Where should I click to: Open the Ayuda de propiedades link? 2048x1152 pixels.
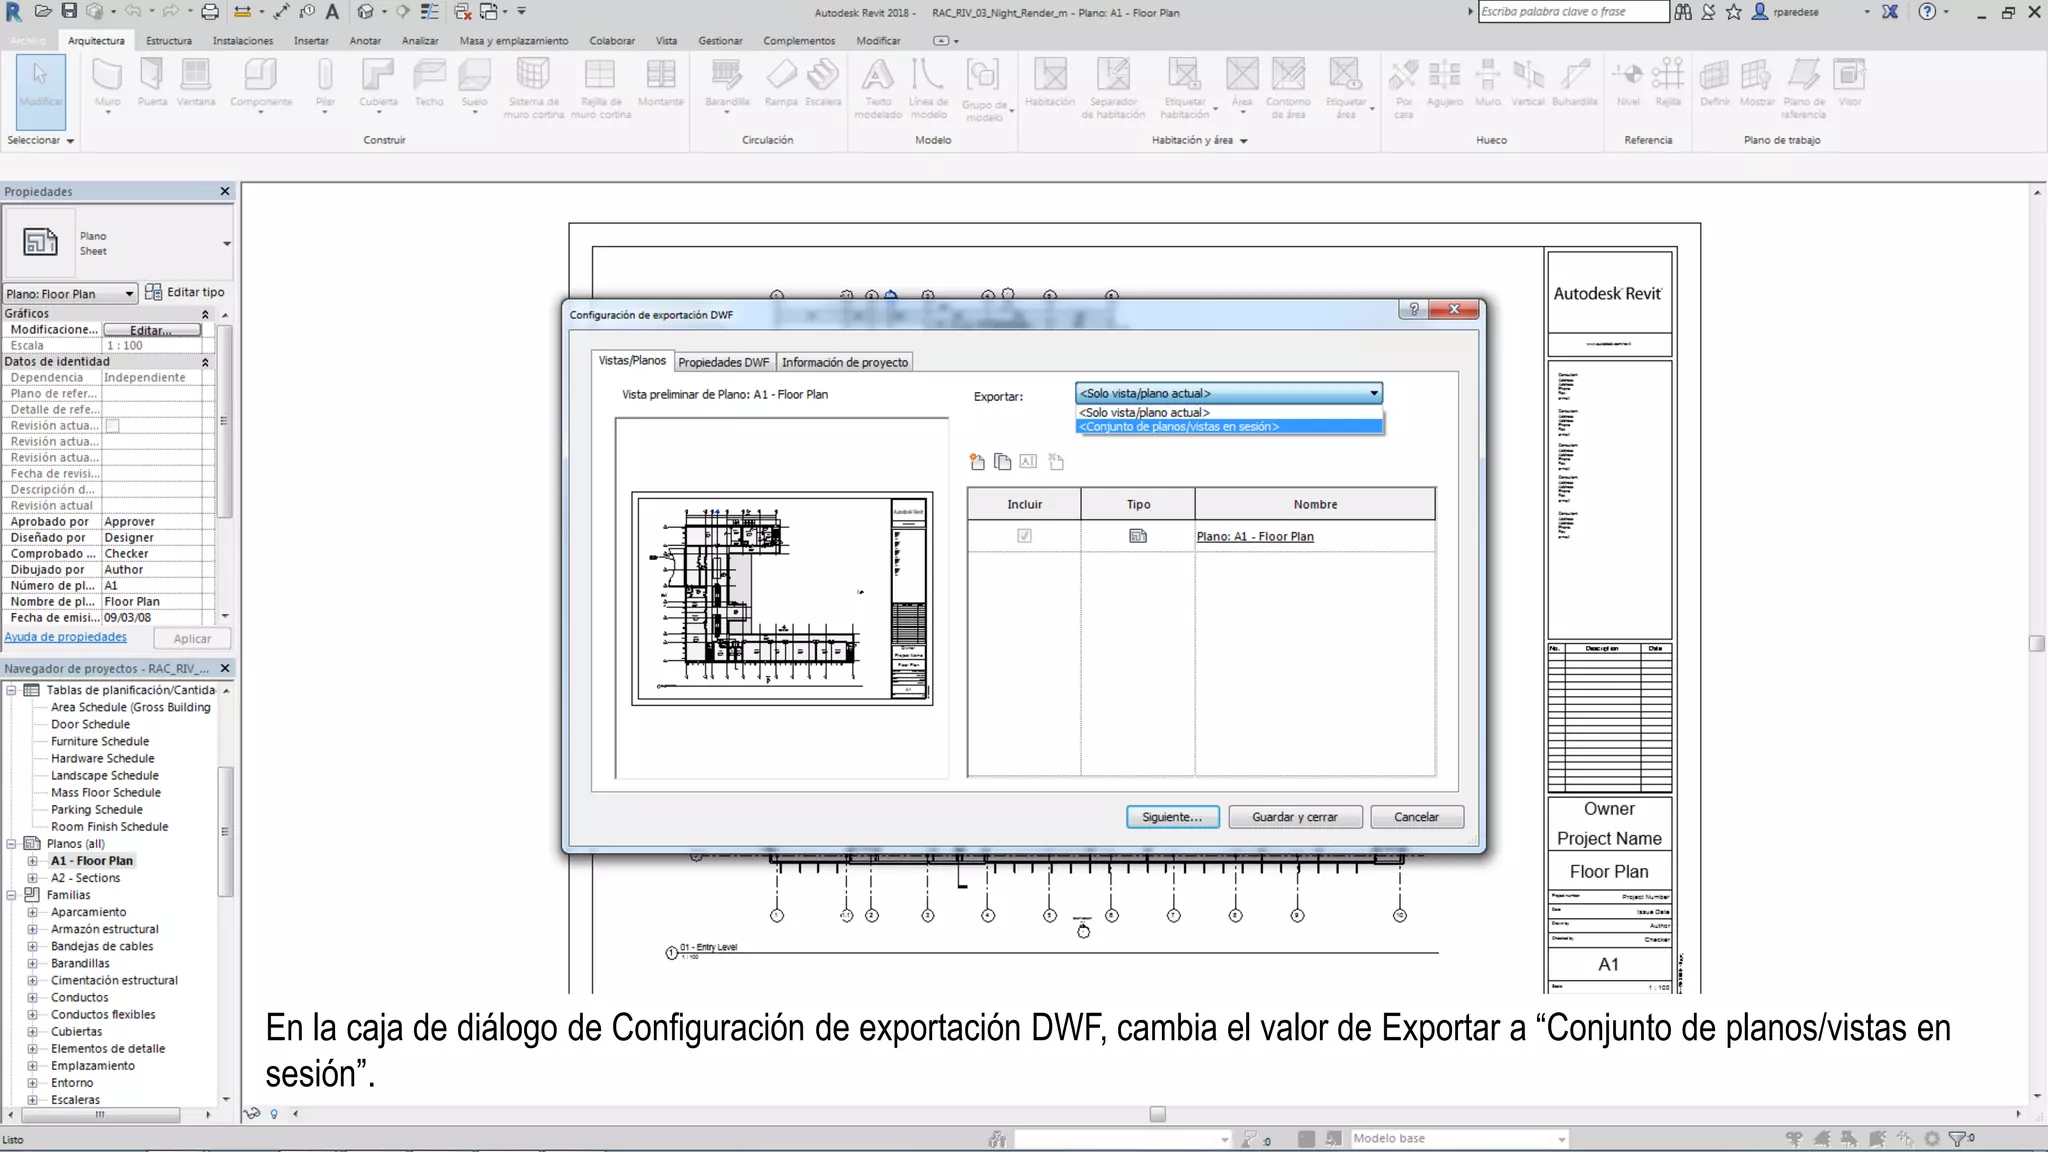[x=66, y=637]
